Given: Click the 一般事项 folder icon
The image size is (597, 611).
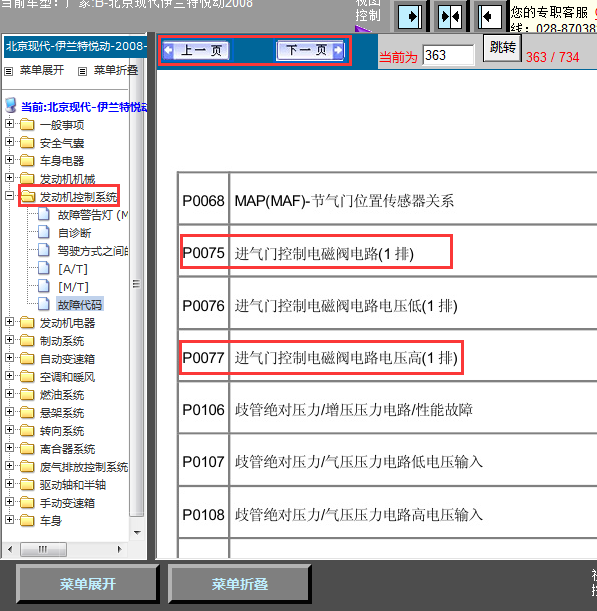Looking at the screenshot, I should tap(27, 125).
